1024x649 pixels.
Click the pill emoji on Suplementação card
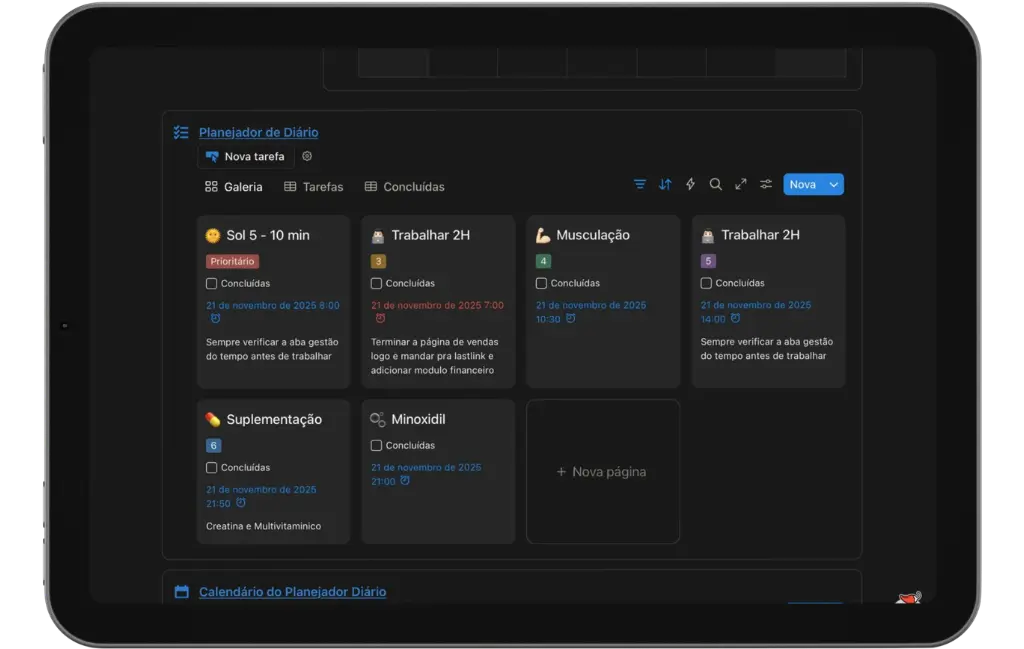point(213,420)
